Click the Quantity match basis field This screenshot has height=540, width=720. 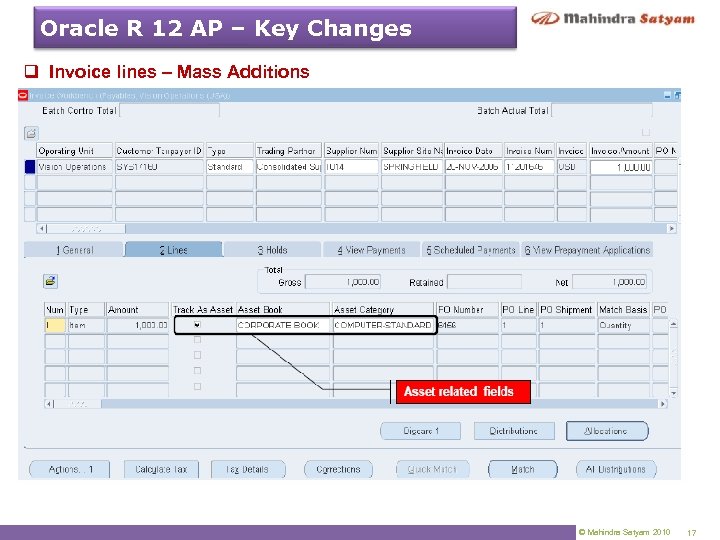(624, 325)
